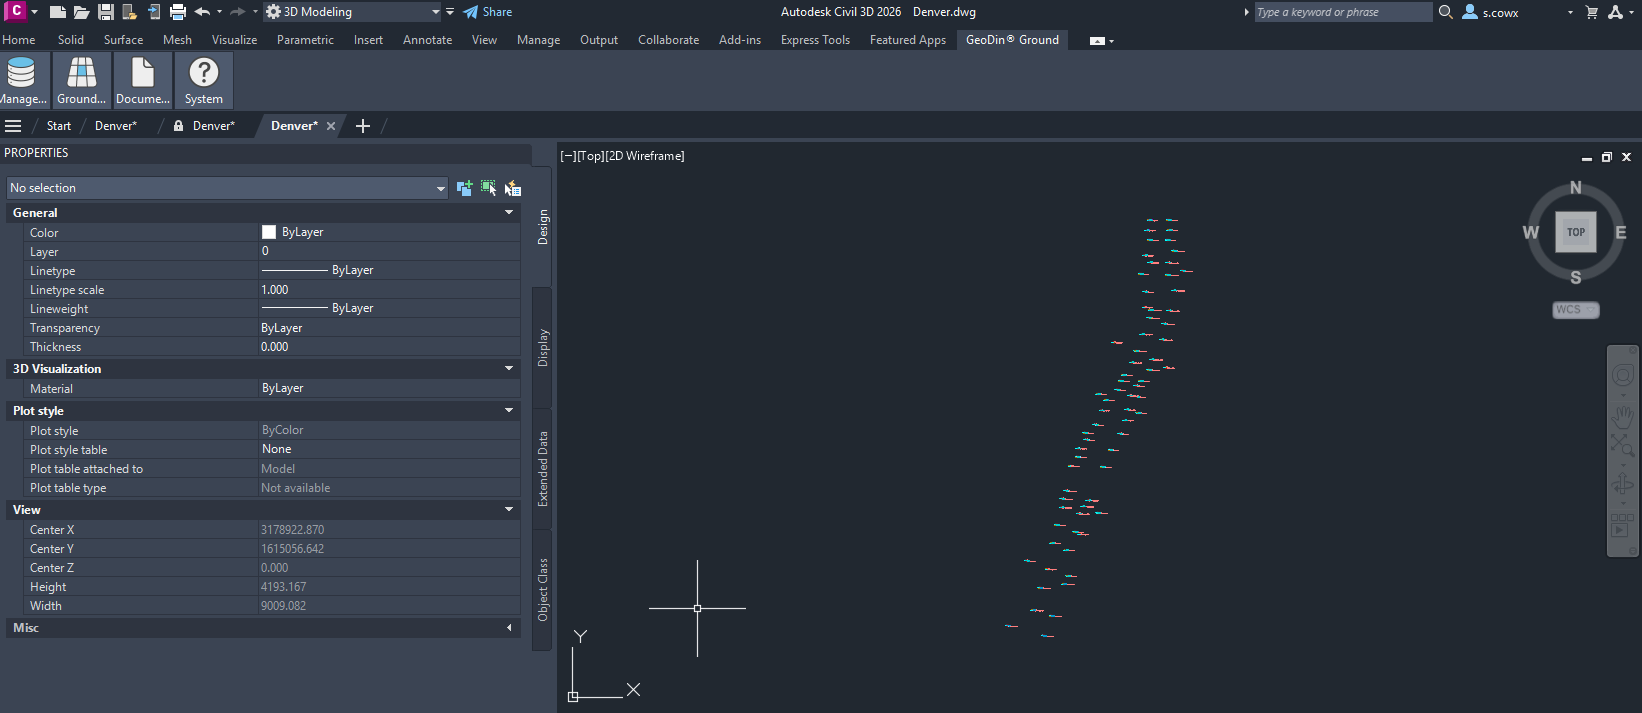
Task: Open the Annotate ribbon tab
Action: pos(427,40)
